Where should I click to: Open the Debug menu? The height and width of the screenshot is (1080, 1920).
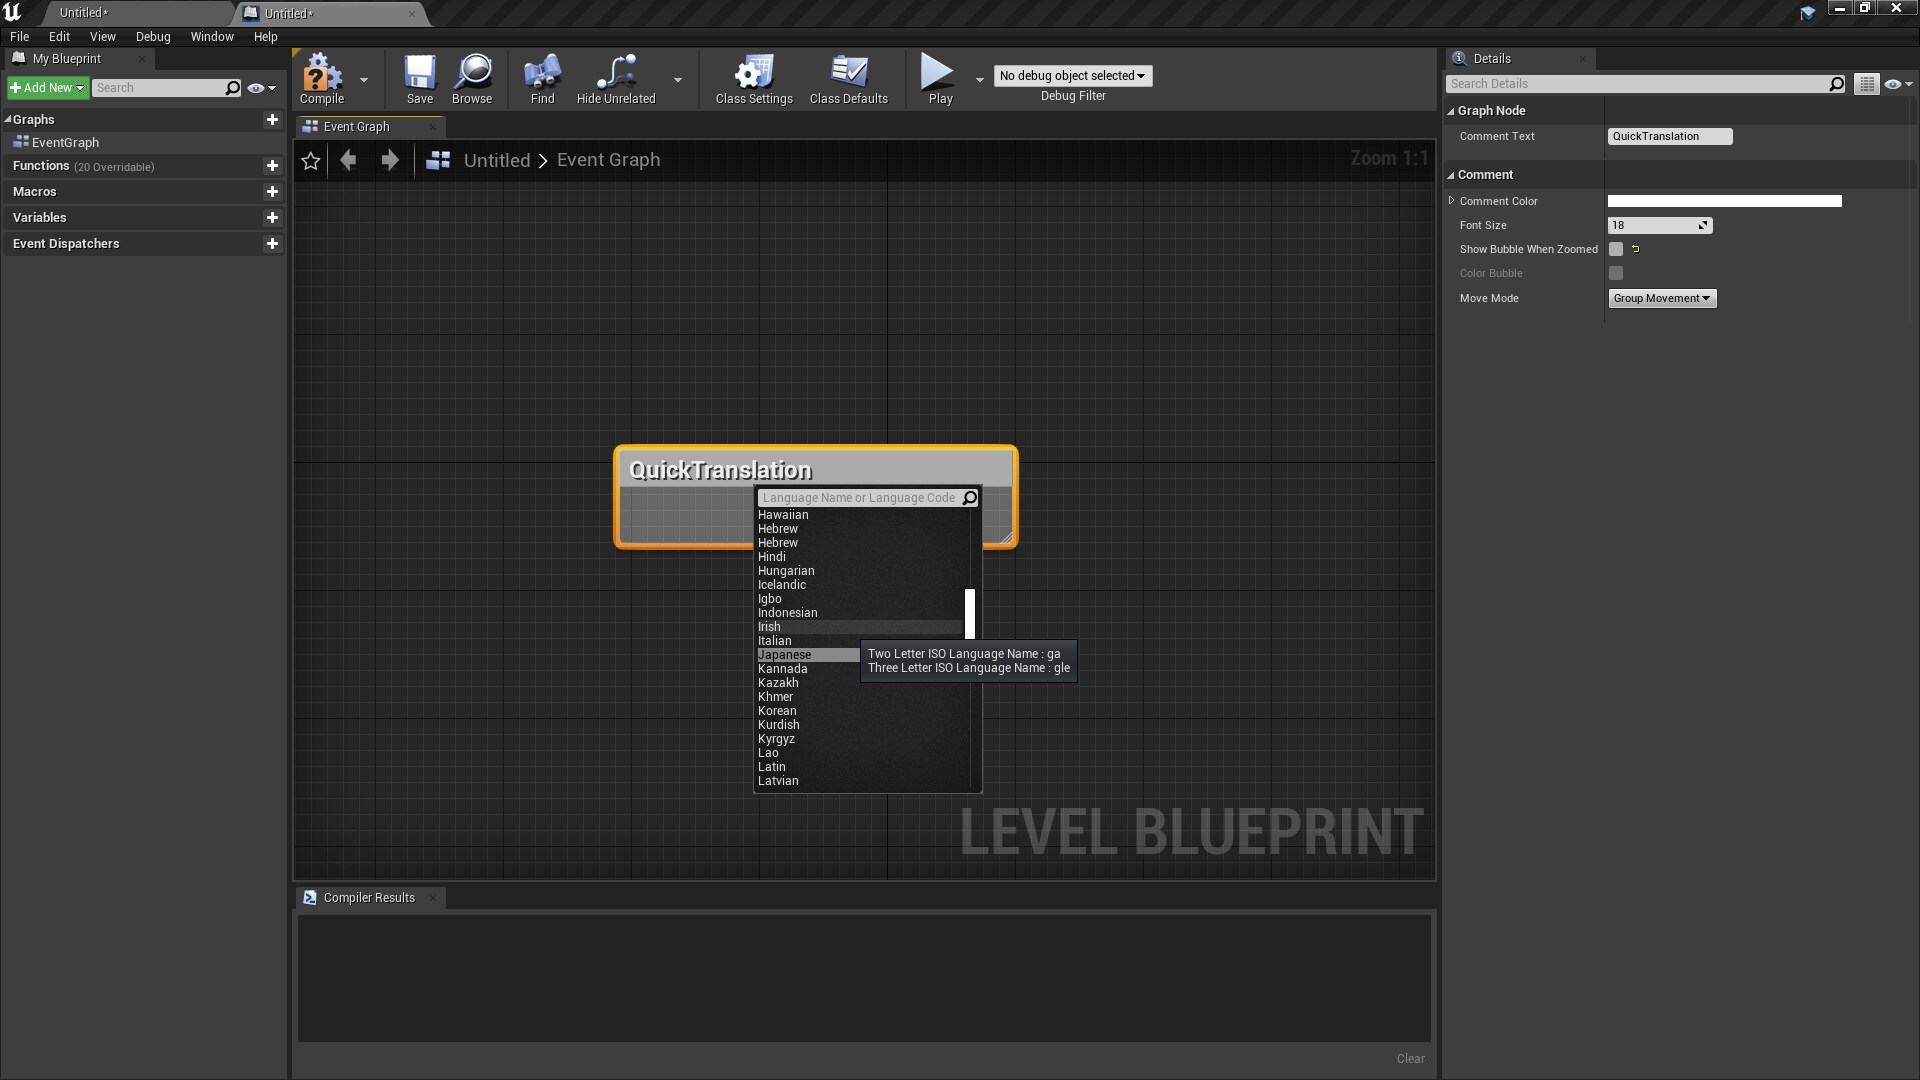point(153,36)
